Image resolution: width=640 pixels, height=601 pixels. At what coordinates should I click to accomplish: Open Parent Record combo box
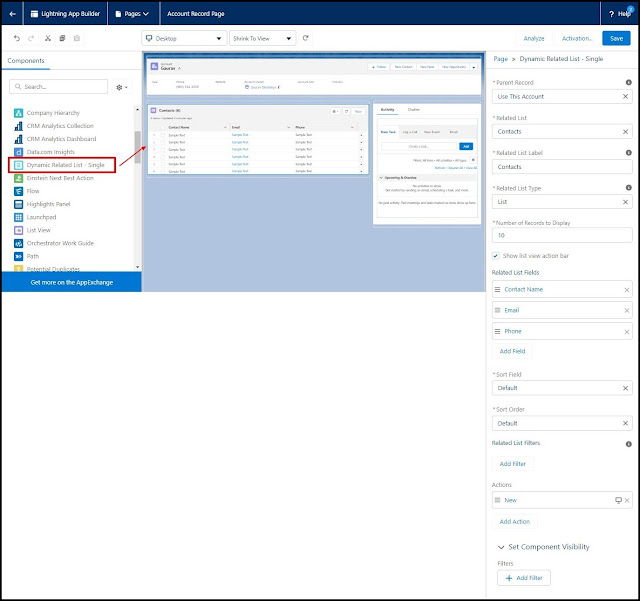562,97
